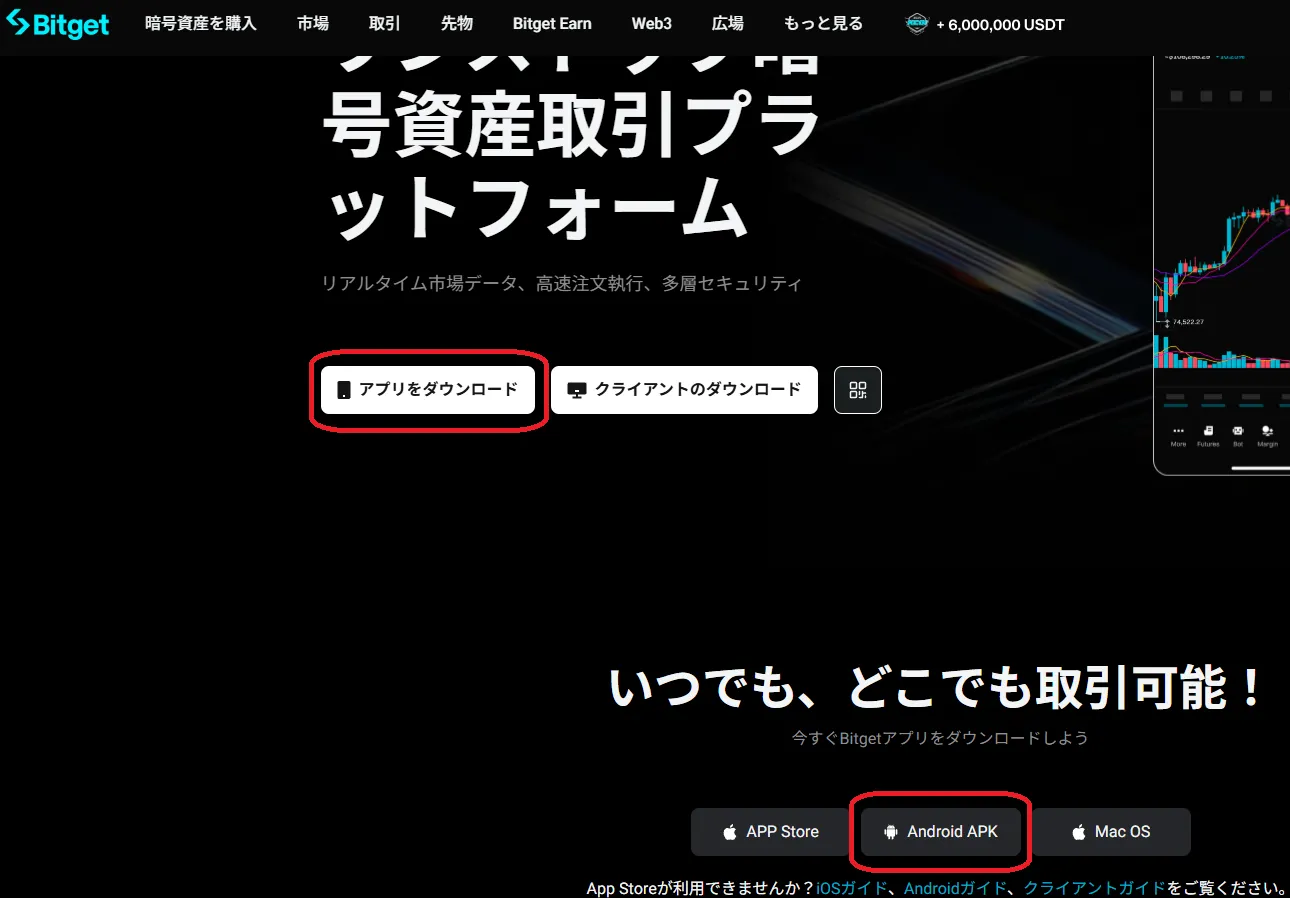Open the 取引 menu item

(385, 24)
